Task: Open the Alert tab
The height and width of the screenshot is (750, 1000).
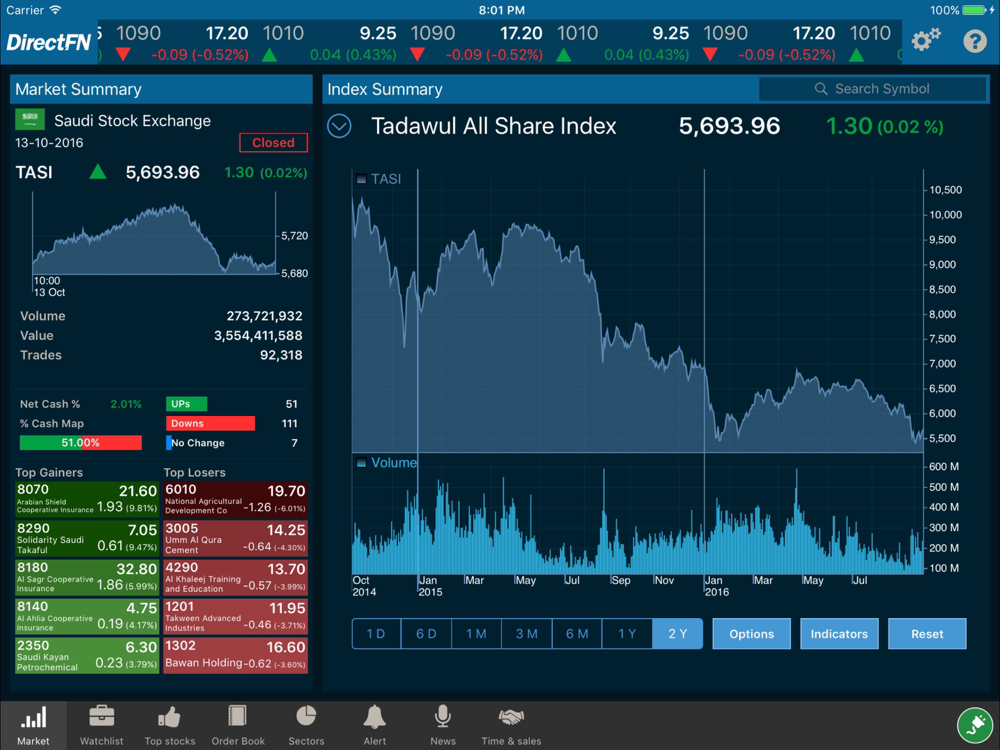Action: (x=374, y=726)
